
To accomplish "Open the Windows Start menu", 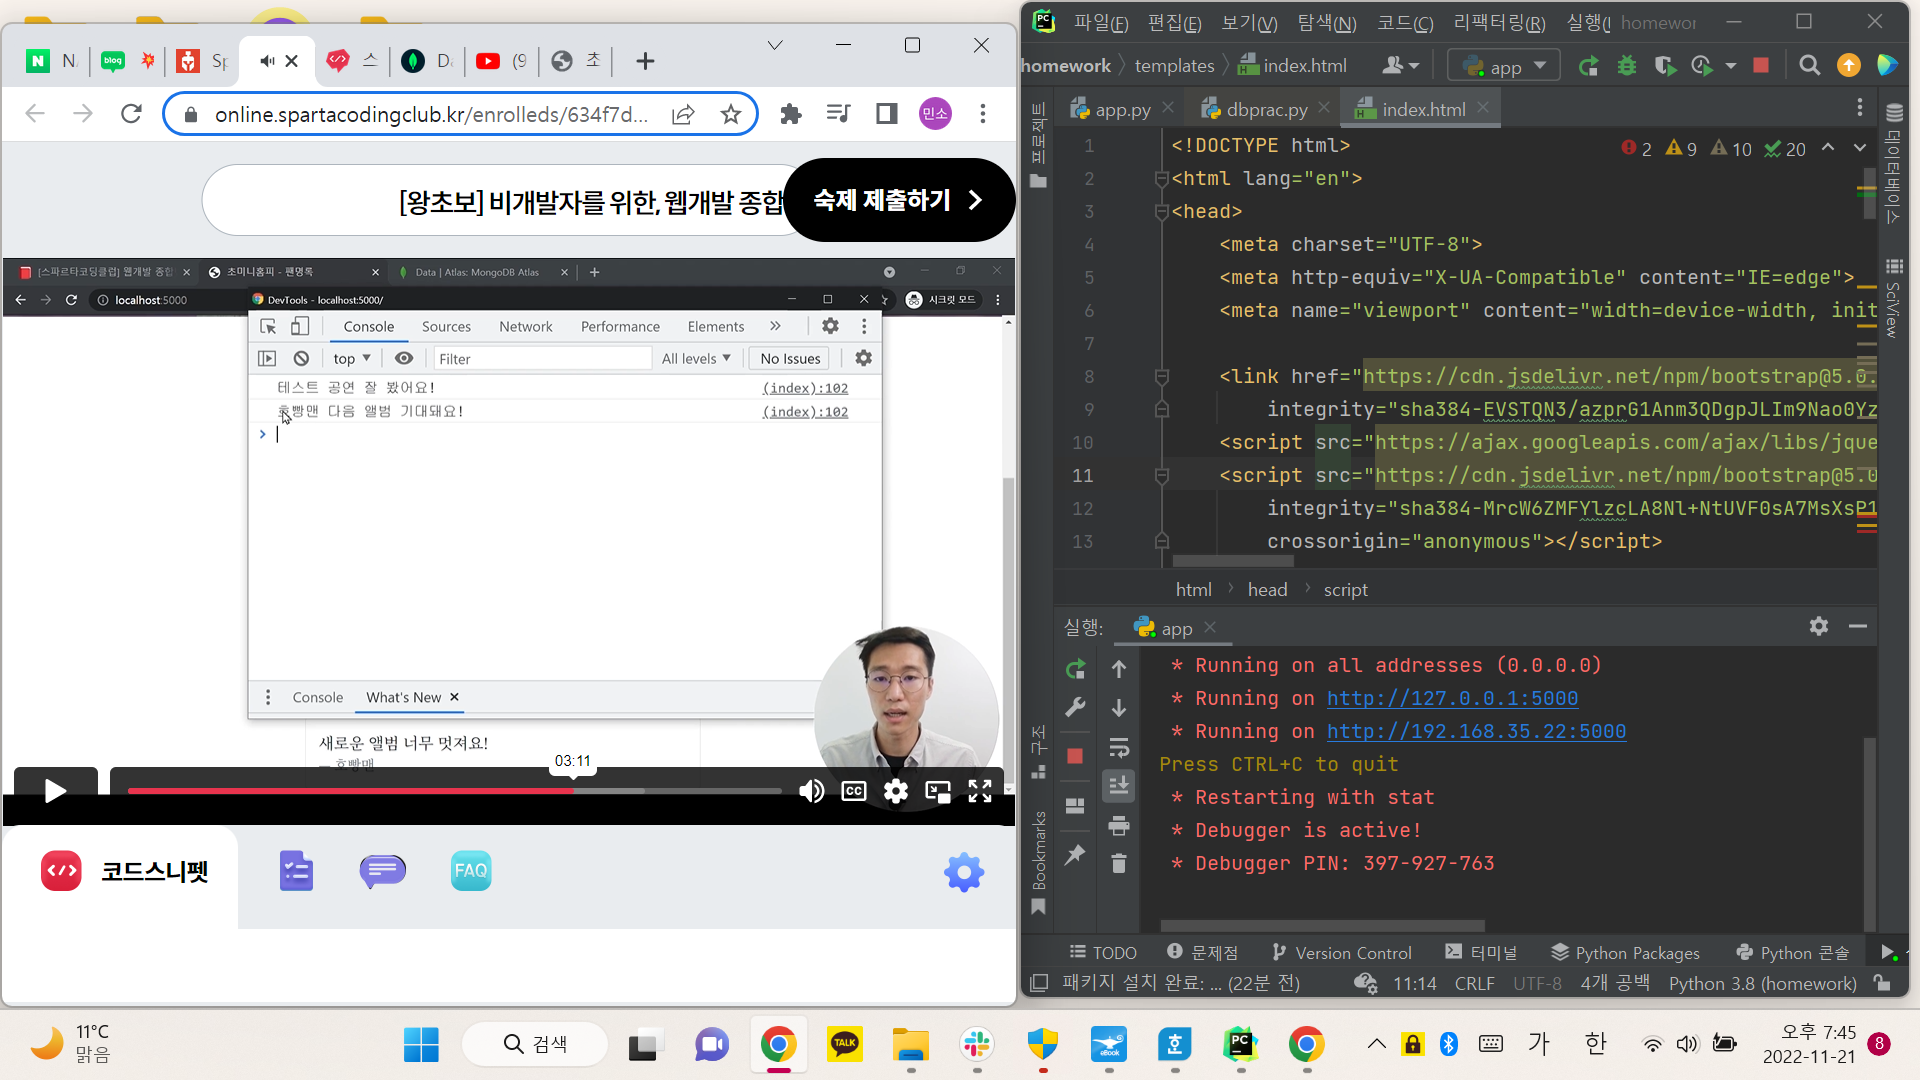I will [421, 1045].
